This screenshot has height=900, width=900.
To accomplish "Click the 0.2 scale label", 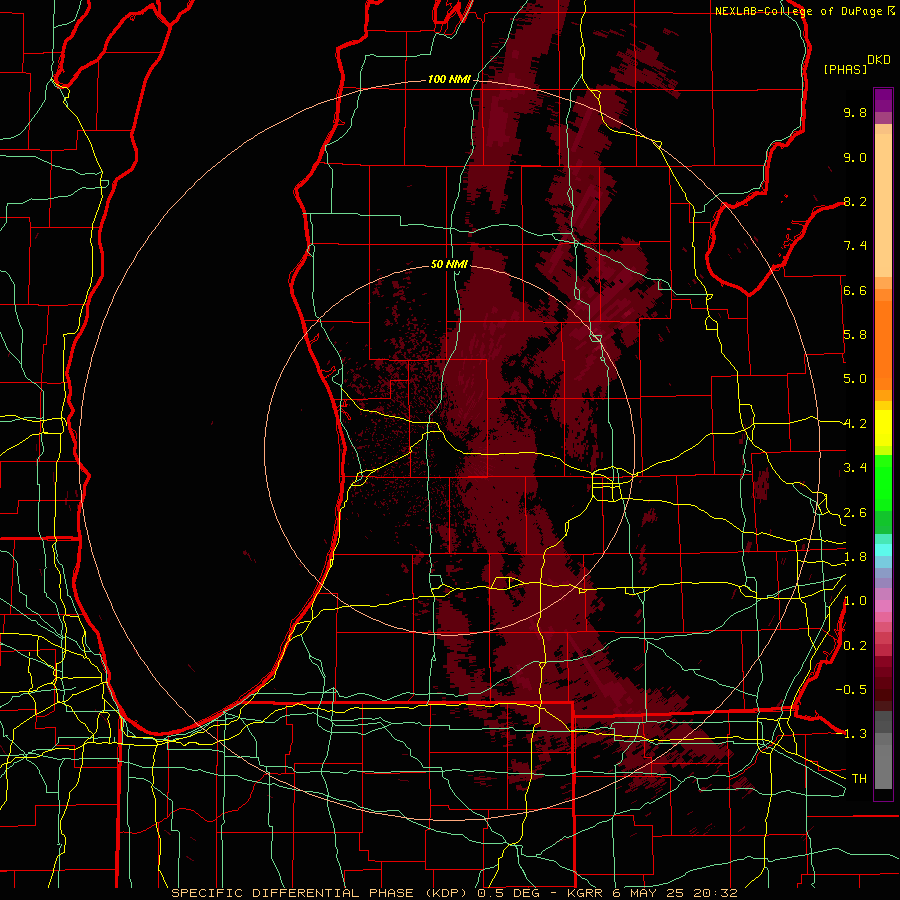I will [x=855, y=646].
